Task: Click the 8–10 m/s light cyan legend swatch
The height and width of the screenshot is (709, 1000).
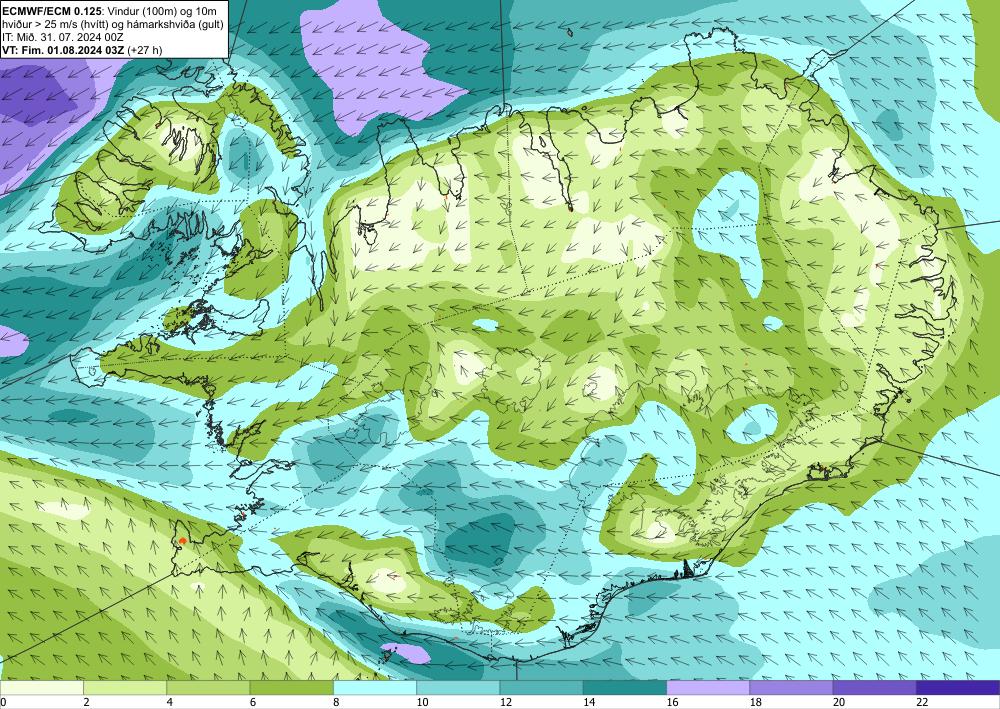Action: click(375, 688)
